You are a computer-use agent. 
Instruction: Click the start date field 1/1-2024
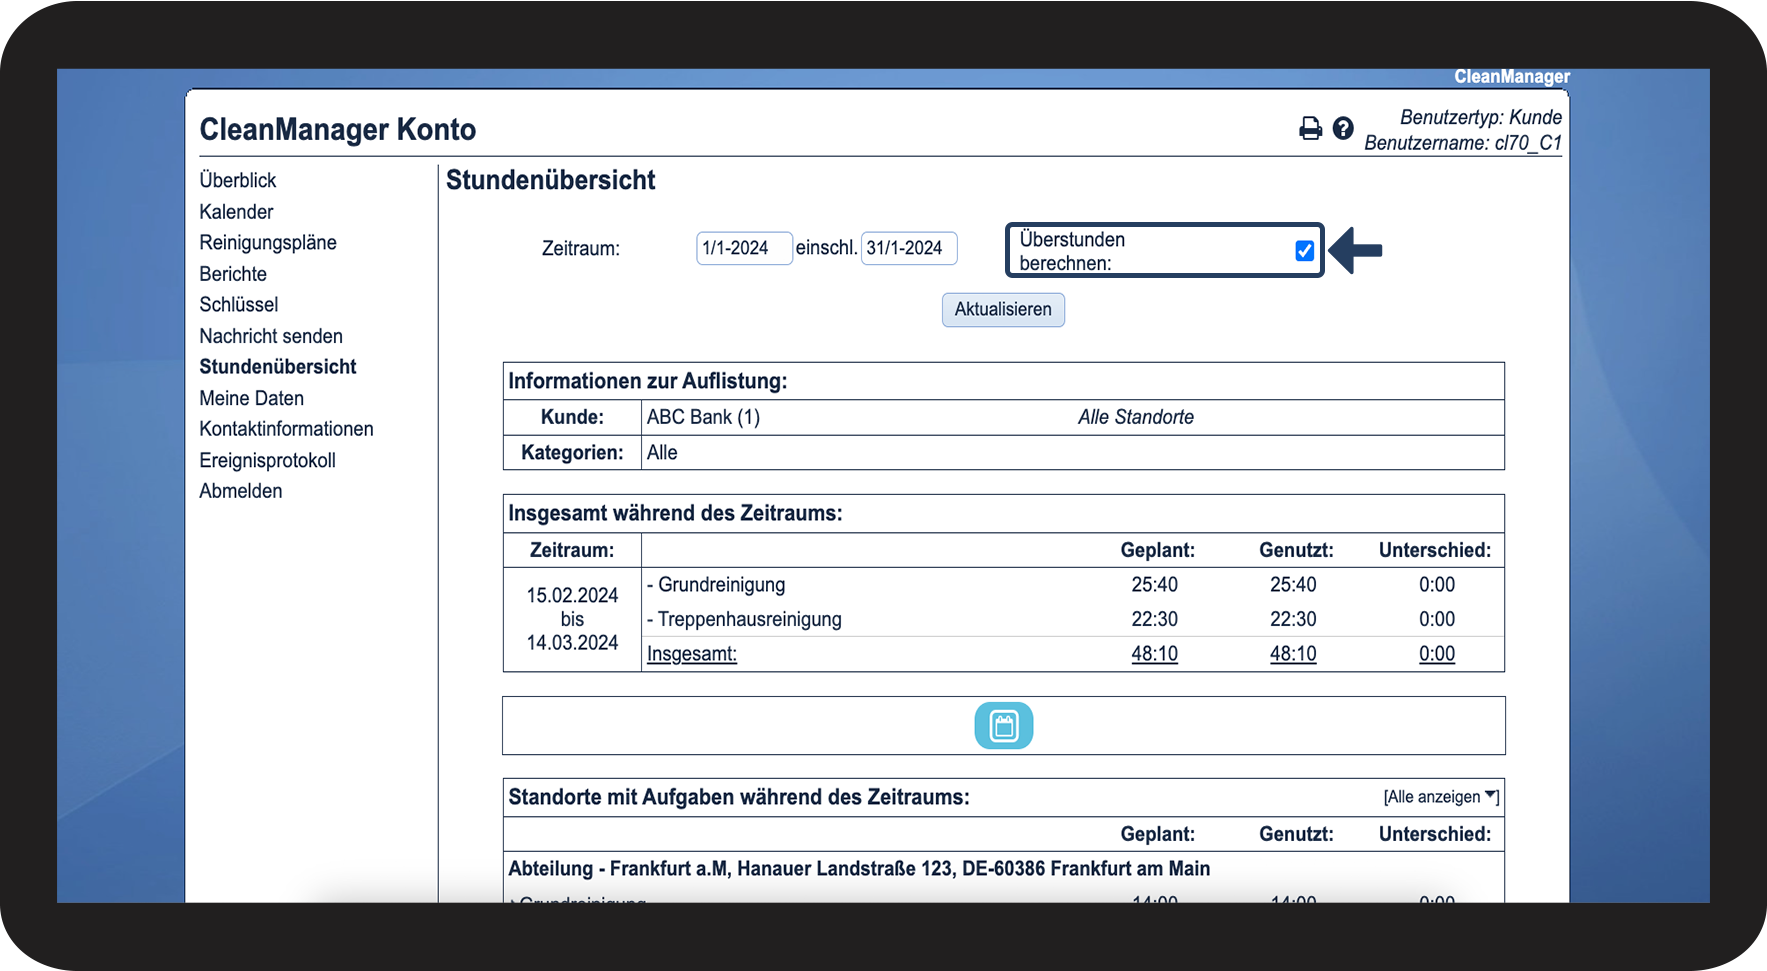pyautogui.click(x=743, y=248)
